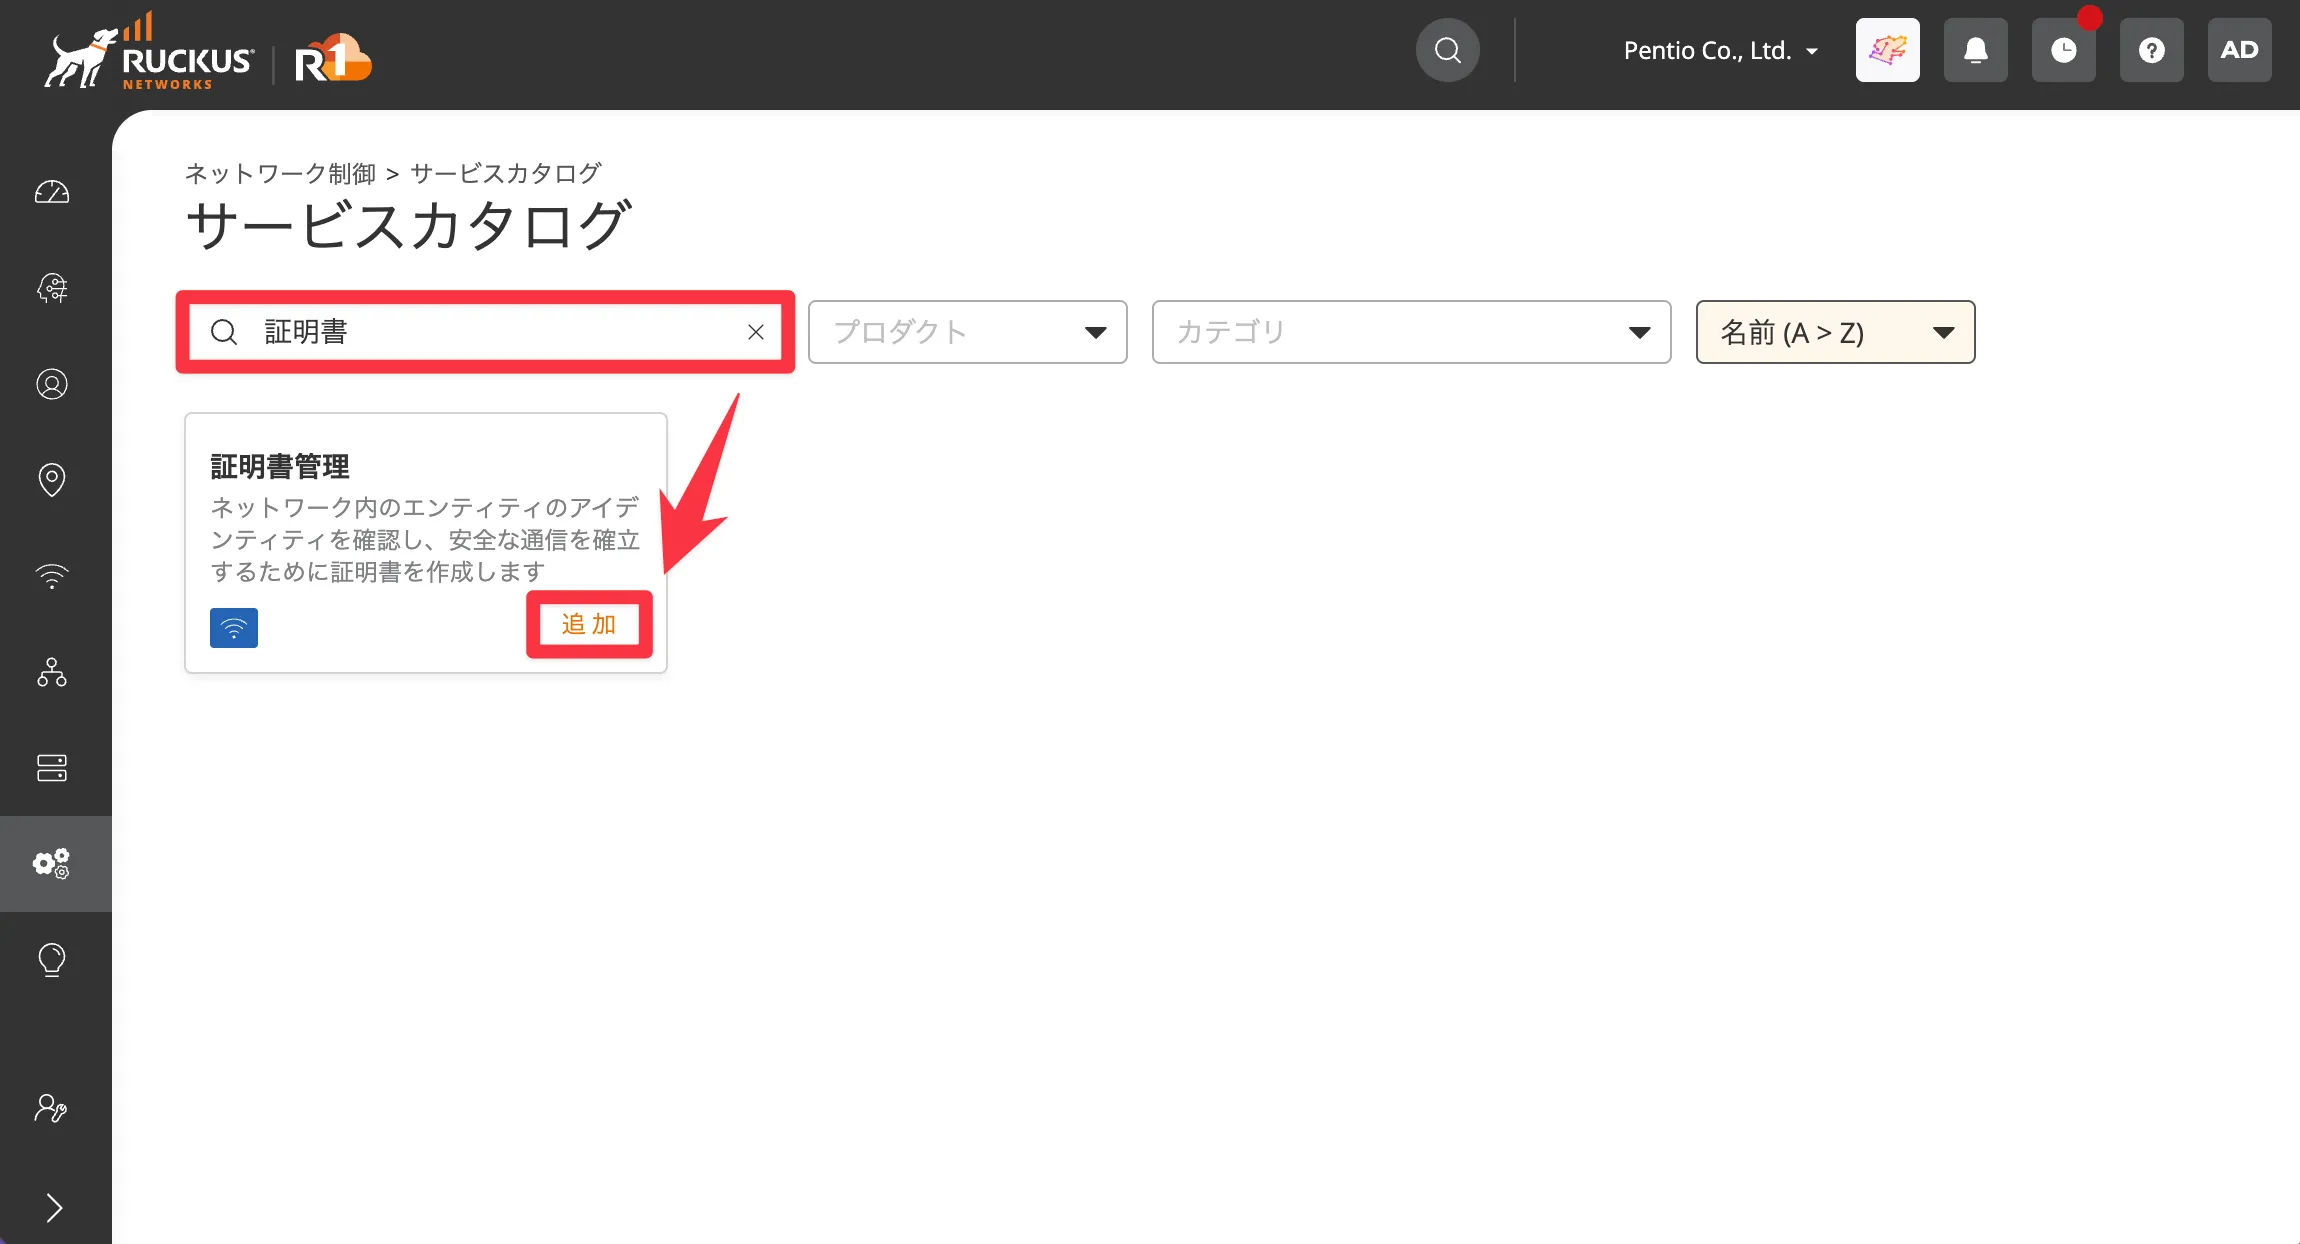Open the 名前 (A > Z) sort dropdown

click(x=1835, y=332)
